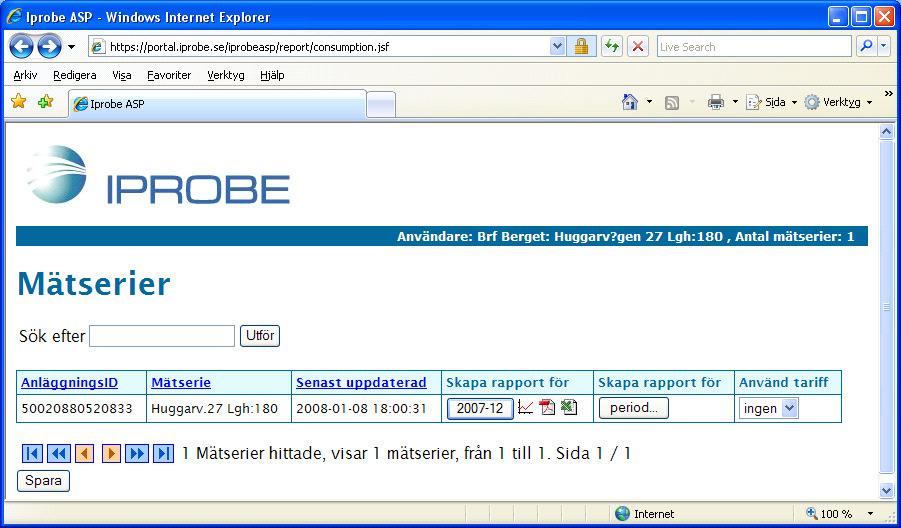The image size is (901, 528).
Task: Click the Användare: Brf Berget info bar text
Action: 626,236
